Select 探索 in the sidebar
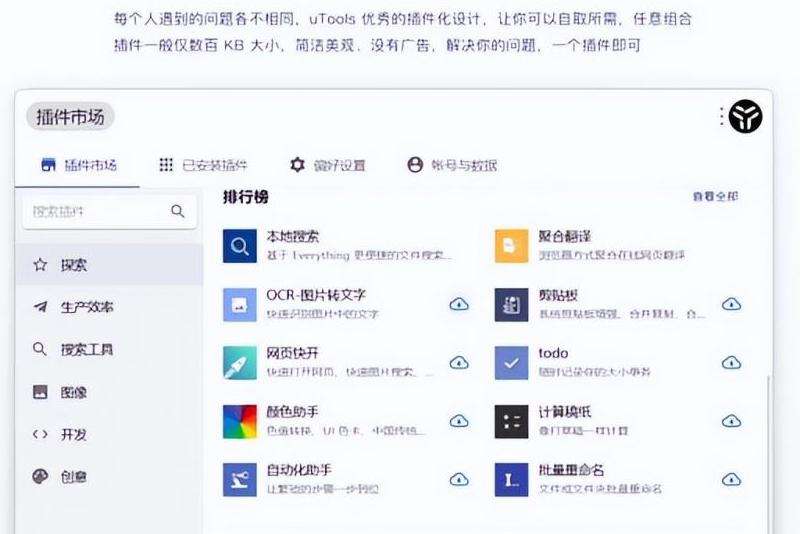This screenshot has width=800, height=534. 109,265
